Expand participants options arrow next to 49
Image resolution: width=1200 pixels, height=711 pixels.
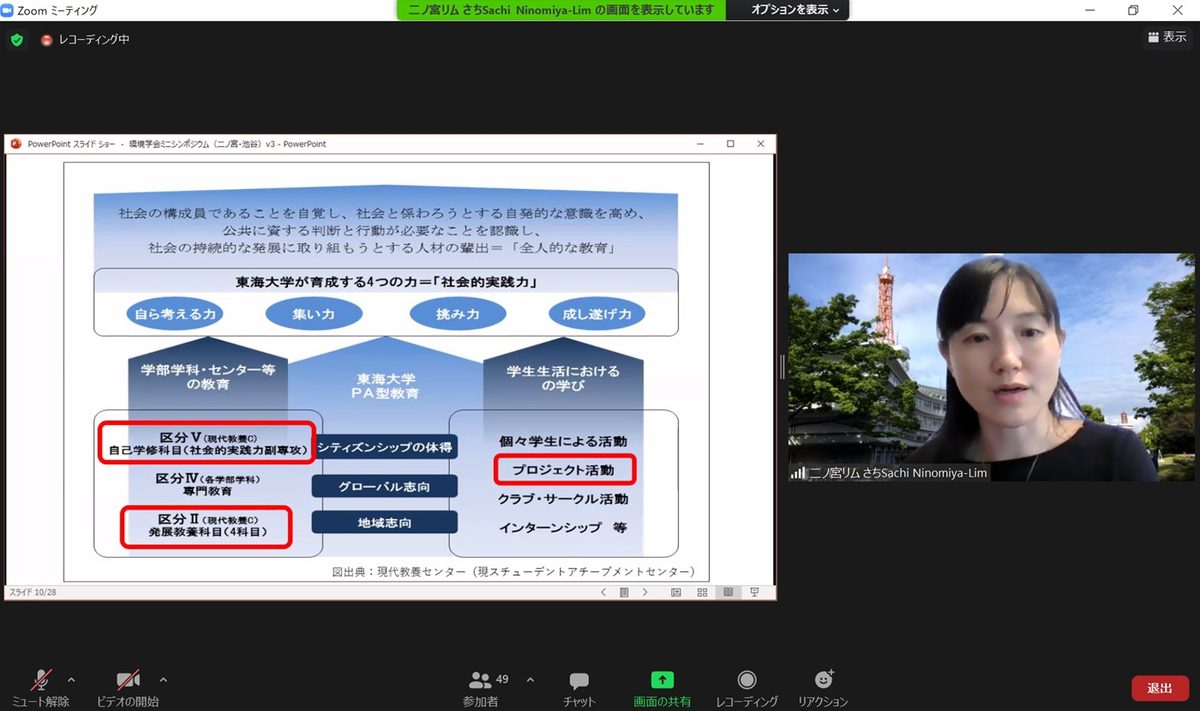coord(530,680)
